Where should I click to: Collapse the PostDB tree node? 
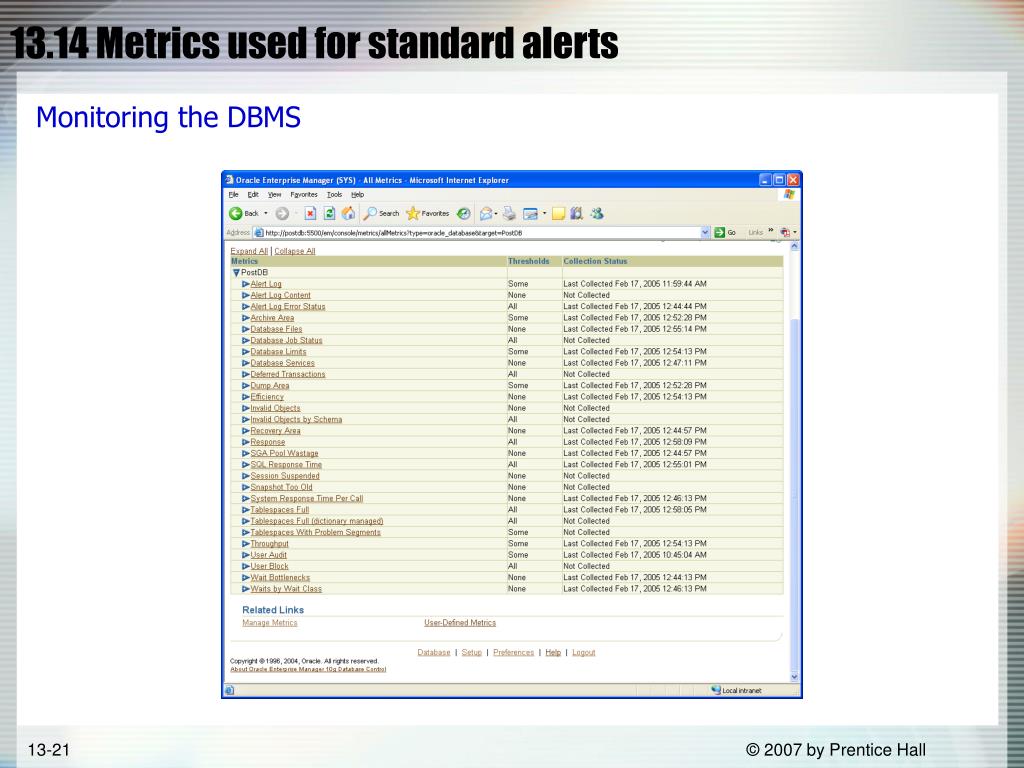[x=236, y=273]
